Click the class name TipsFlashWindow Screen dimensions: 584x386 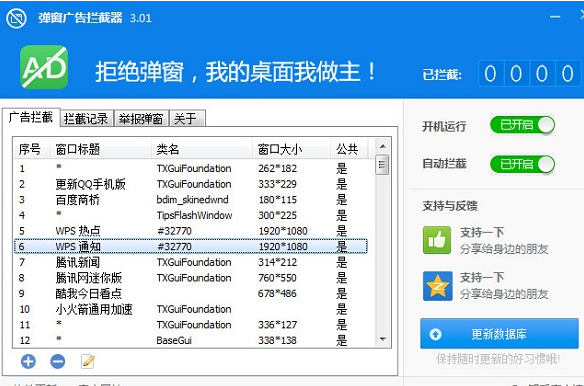click(x=194, y=215)
